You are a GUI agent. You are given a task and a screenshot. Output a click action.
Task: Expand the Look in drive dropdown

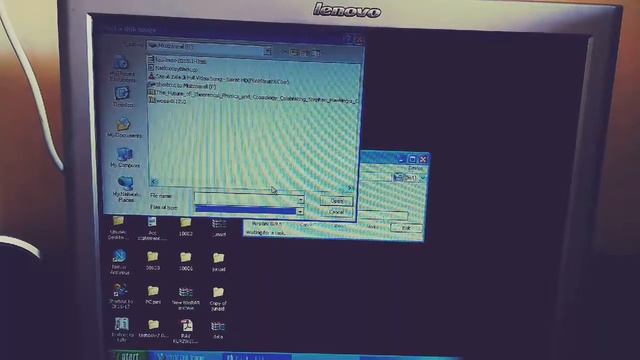267,51
